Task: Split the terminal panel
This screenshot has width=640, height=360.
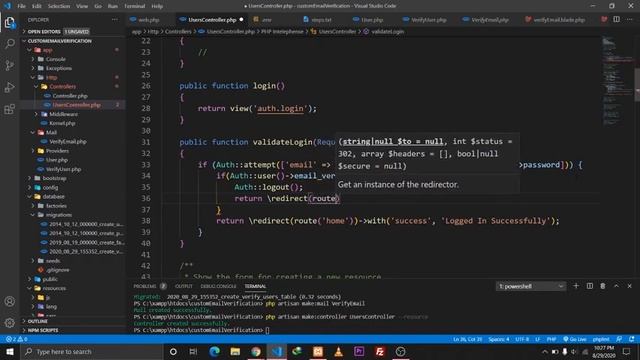Action: tap(590, 286)
